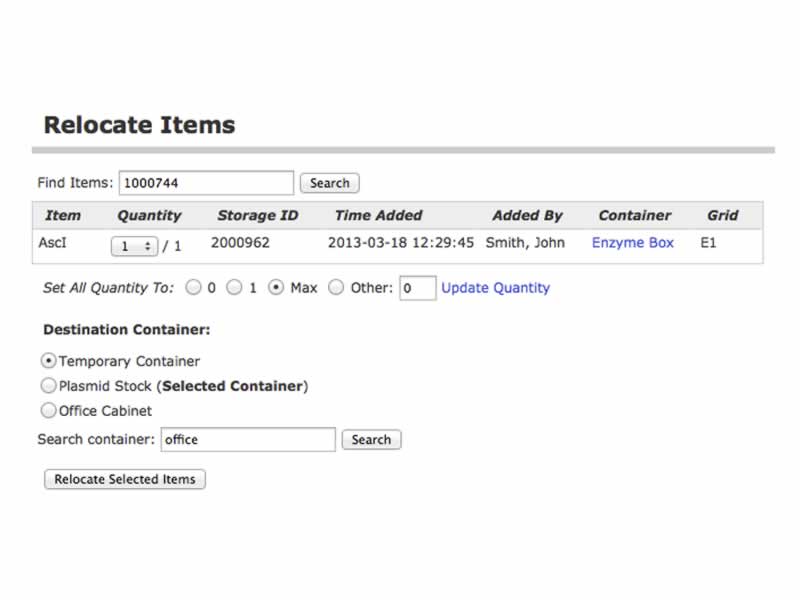800x600 pixels.
Task: Click the Relocate Selected Items button
Action: coord(125,479)
